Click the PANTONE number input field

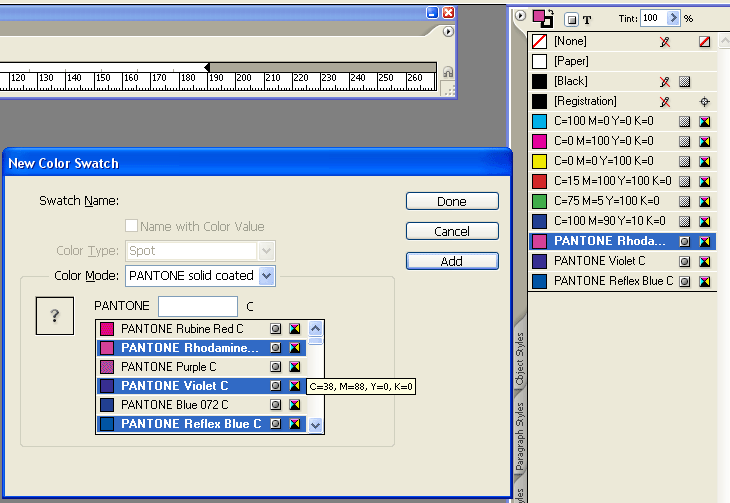(198, 306)
